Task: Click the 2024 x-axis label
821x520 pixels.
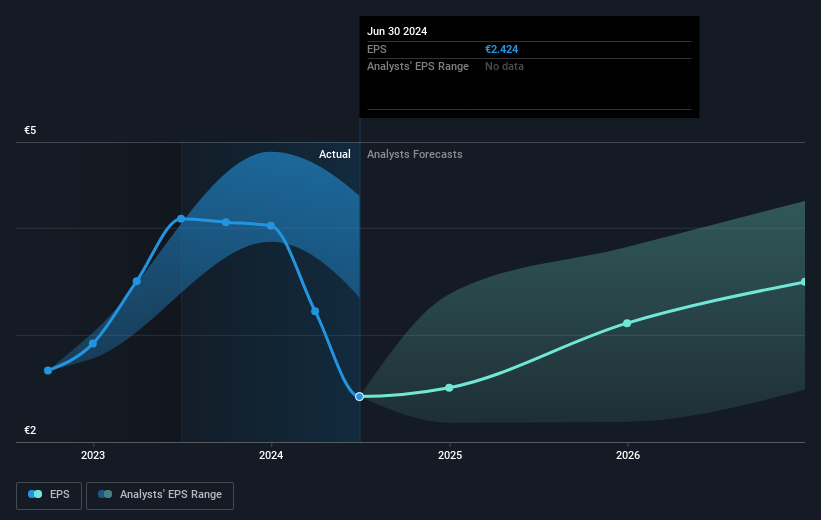Action: tap(271, 455)
